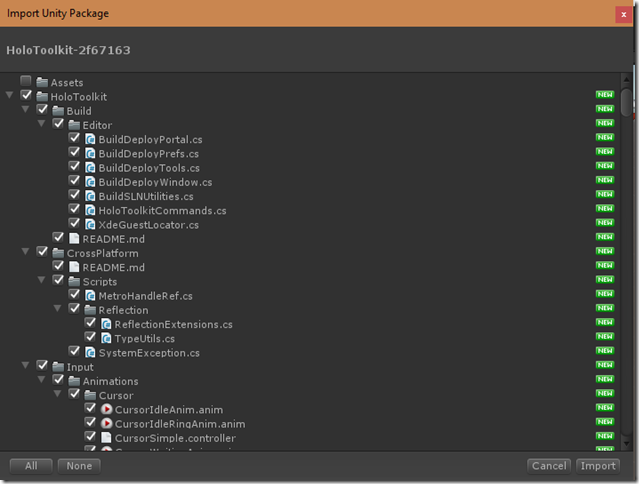639x484 pixels.
Task: Click the CrossPlatform folder icon
Action: [58, 253]
